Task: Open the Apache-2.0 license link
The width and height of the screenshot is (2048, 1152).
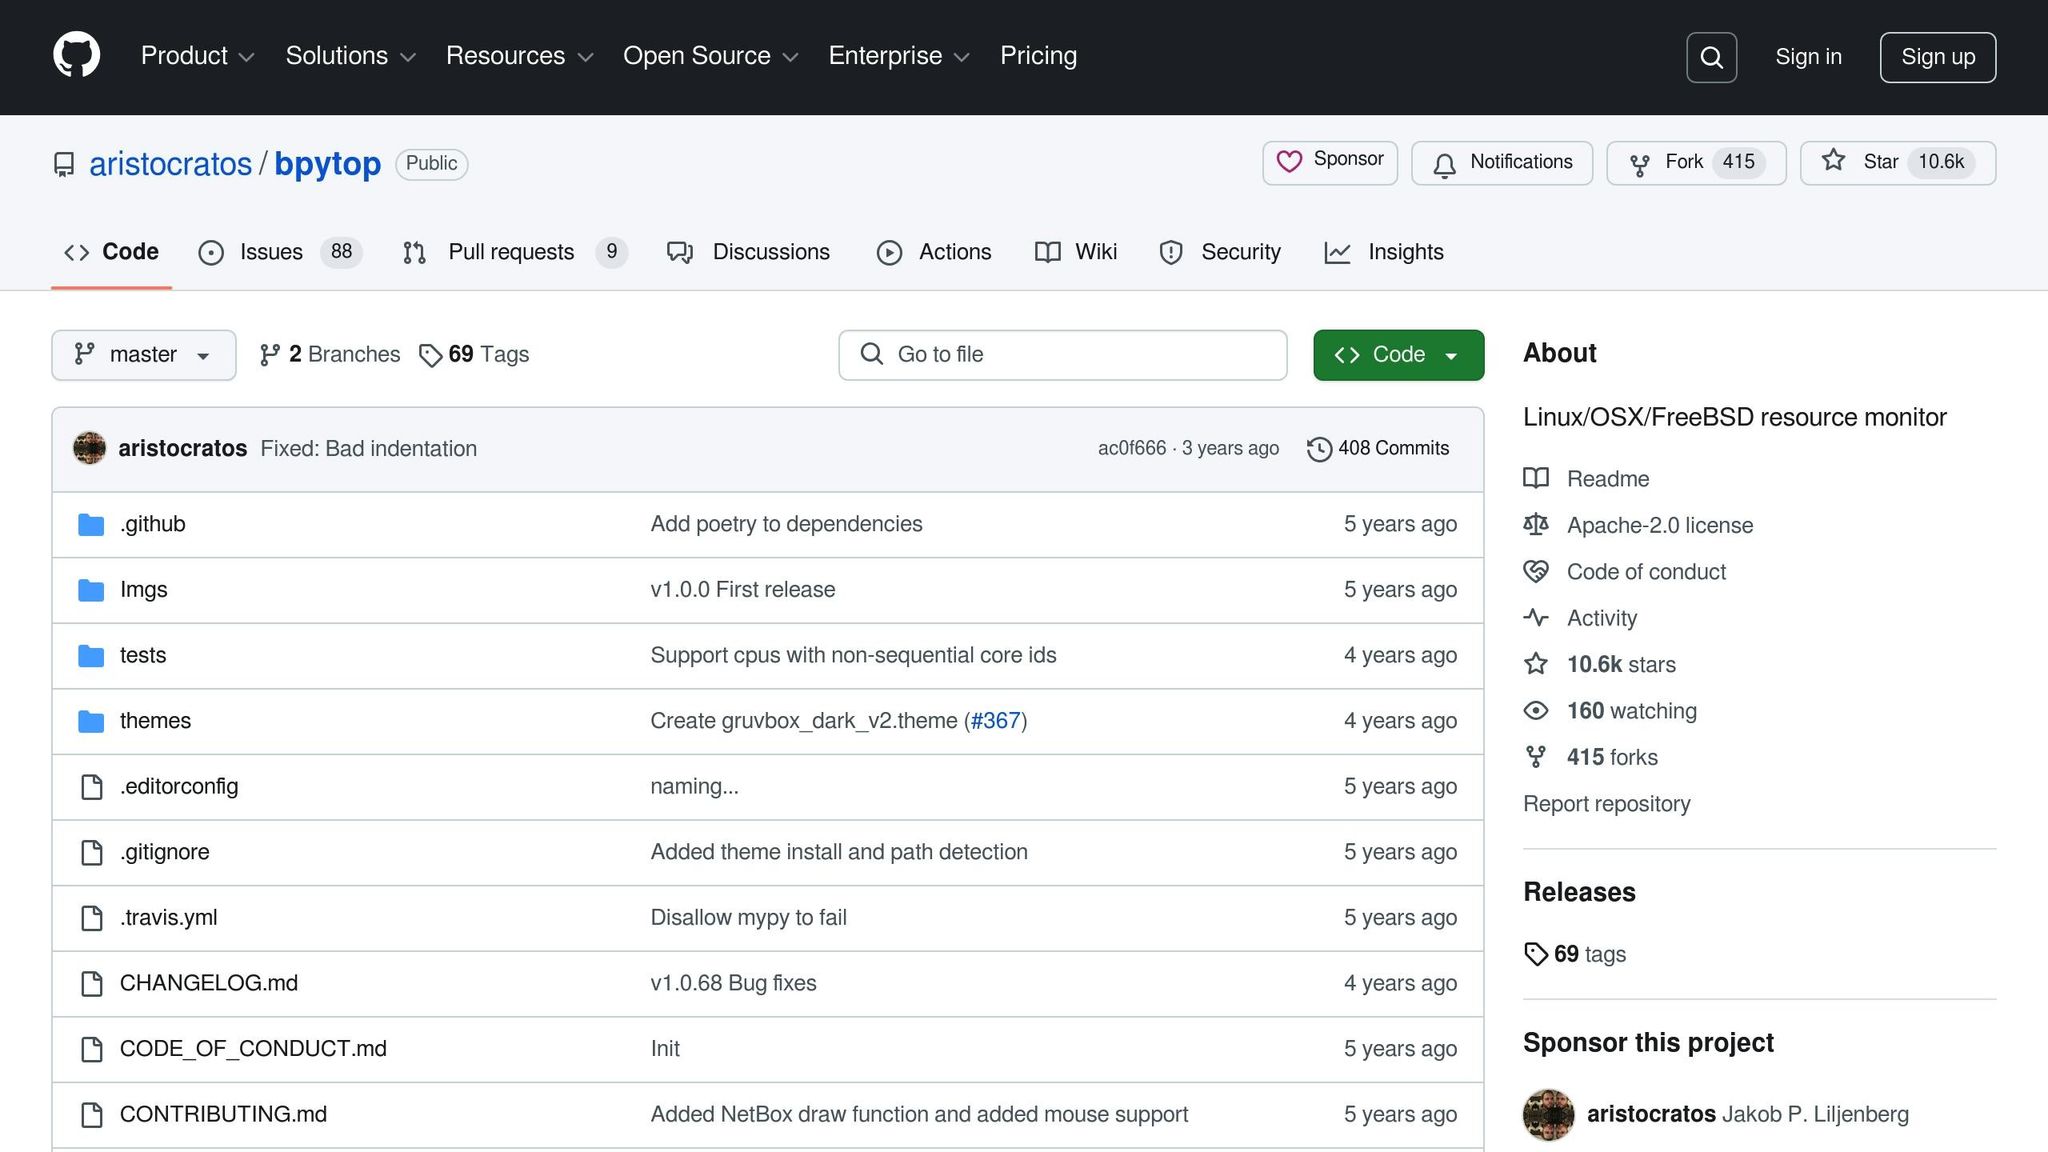Action: coord(1659,525)
